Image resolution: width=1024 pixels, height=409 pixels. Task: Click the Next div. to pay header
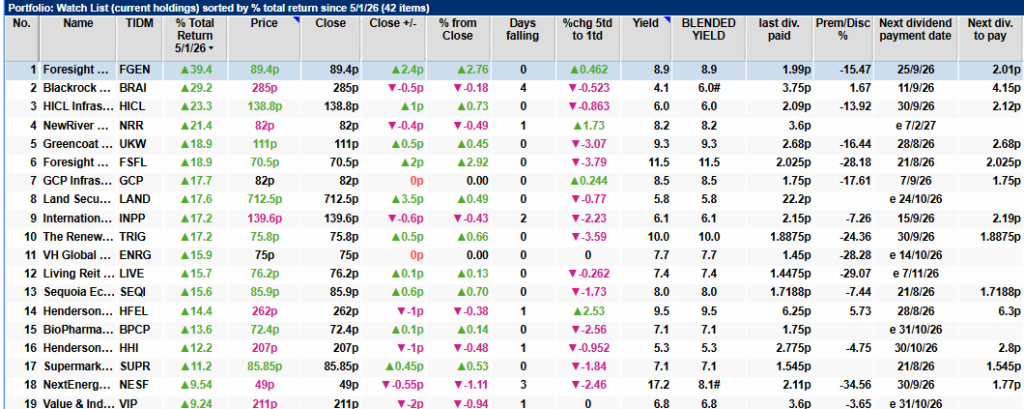click(990, 29)
